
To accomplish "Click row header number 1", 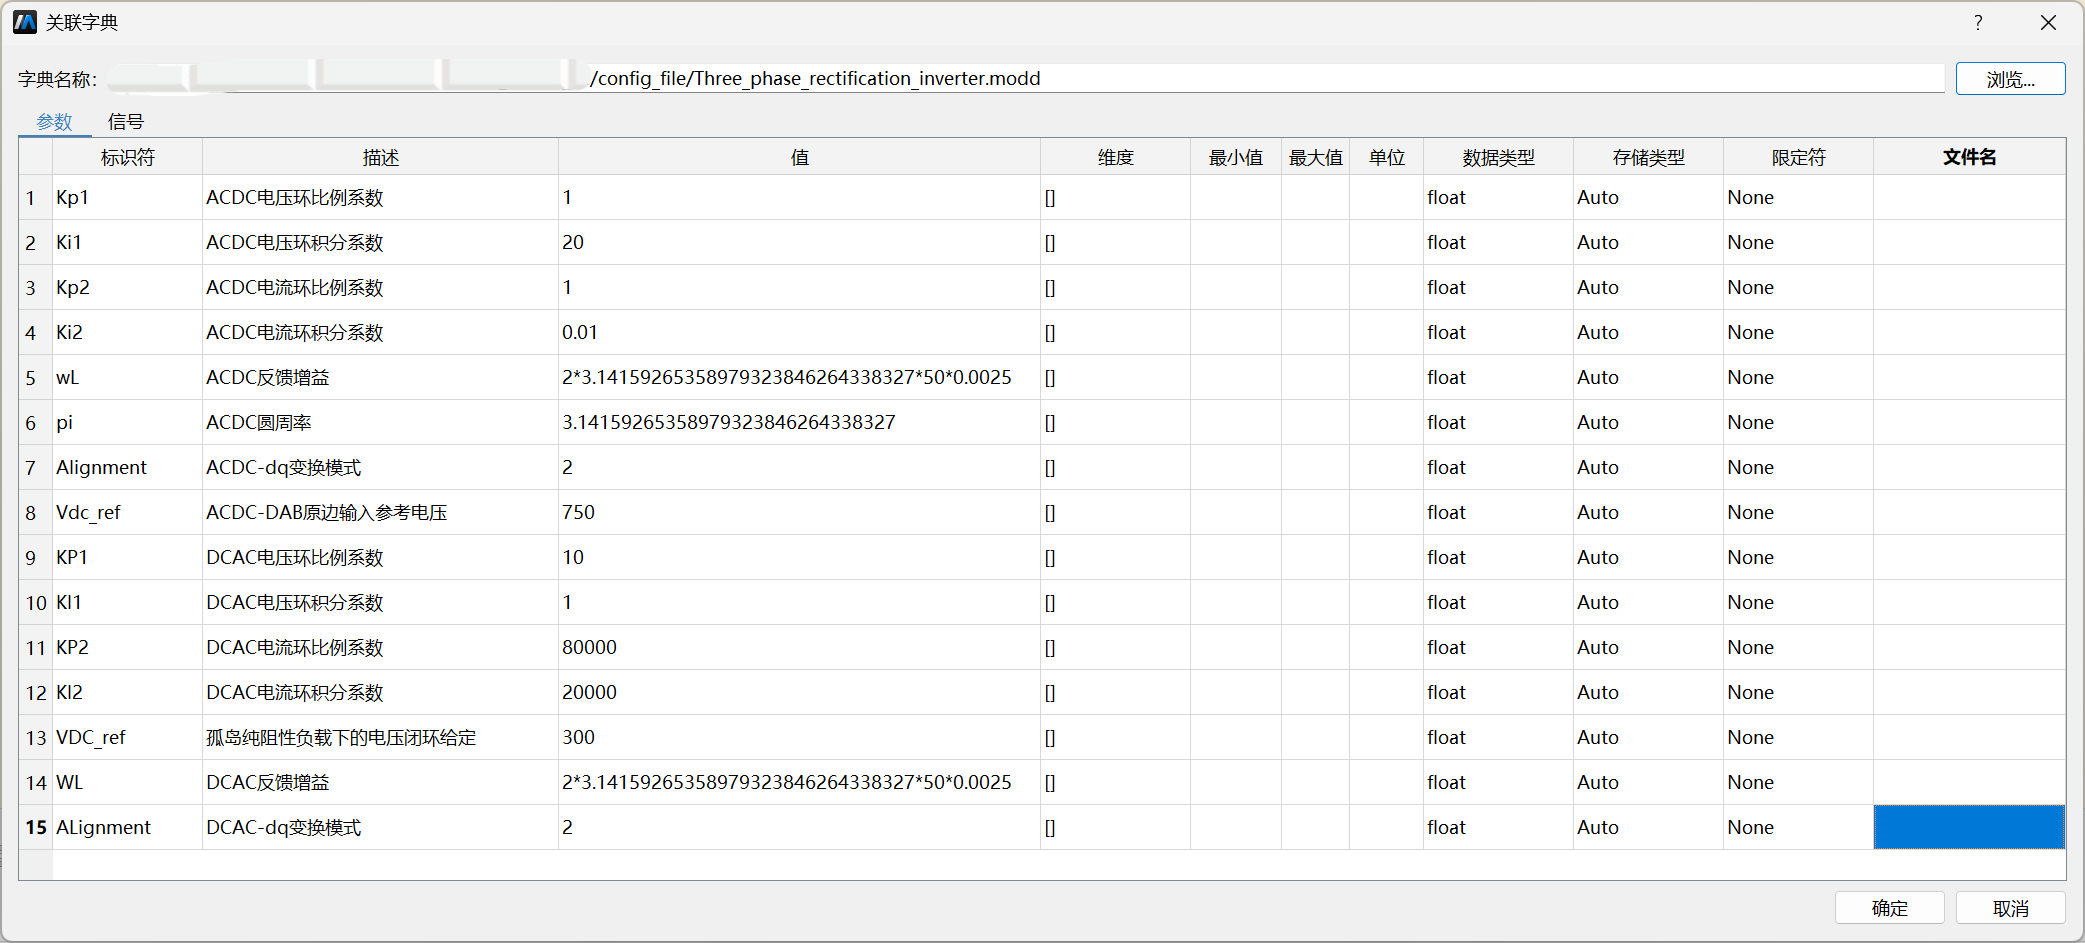I will point(36,197).
